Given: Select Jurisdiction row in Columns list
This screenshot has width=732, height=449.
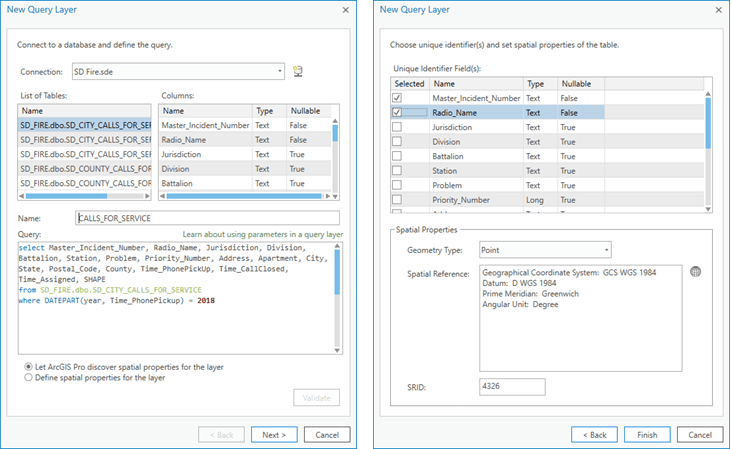Looking at the screenshot, I should click(245, 154).
